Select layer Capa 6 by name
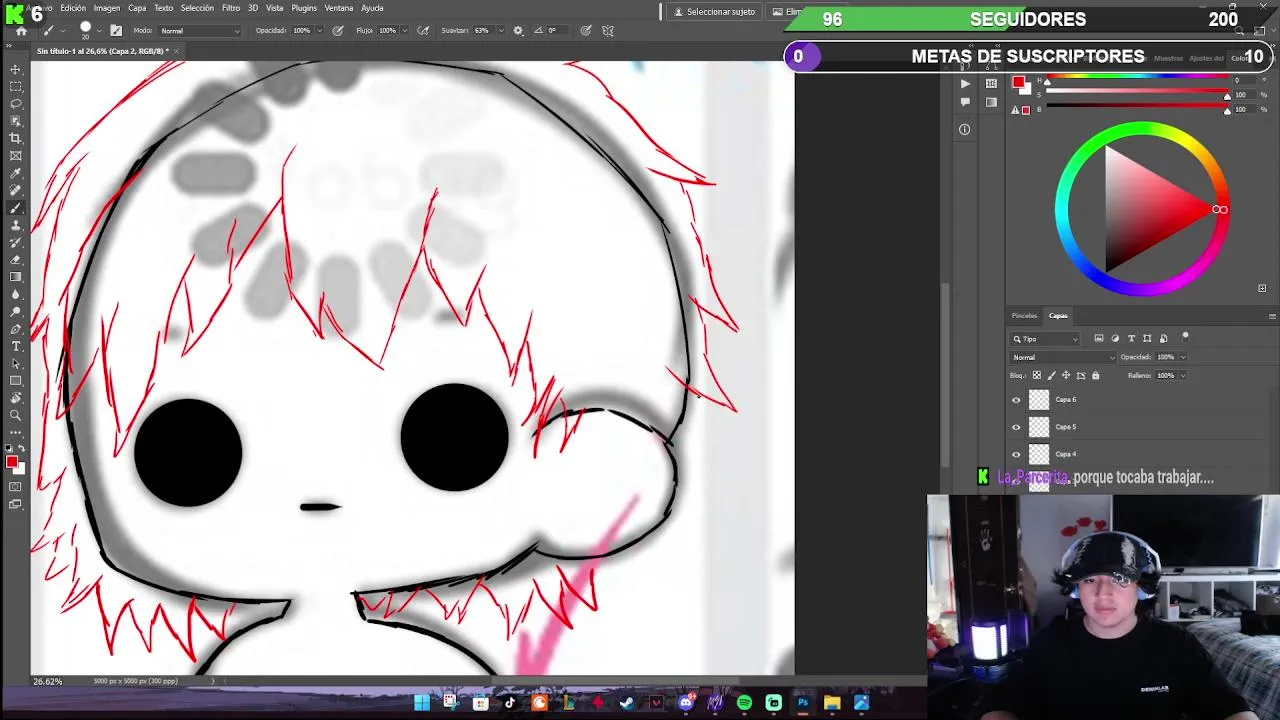Screen dimensions: 1280x720 tap(1066, 400)
